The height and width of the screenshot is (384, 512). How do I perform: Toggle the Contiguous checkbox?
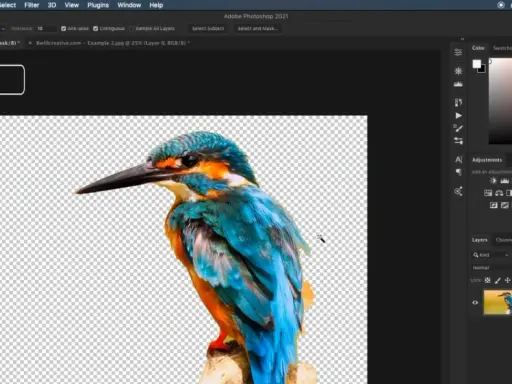pos(96,29)
